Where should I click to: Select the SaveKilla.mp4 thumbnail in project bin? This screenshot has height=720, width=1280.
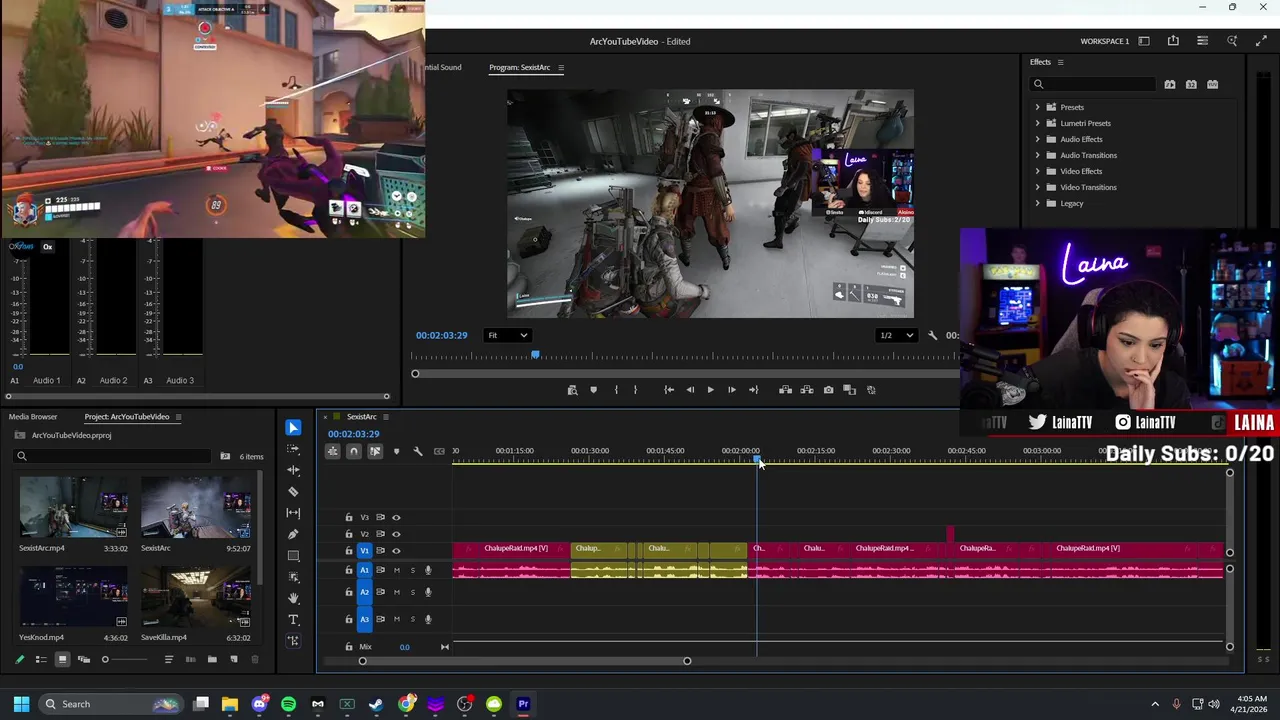point(196,597)
